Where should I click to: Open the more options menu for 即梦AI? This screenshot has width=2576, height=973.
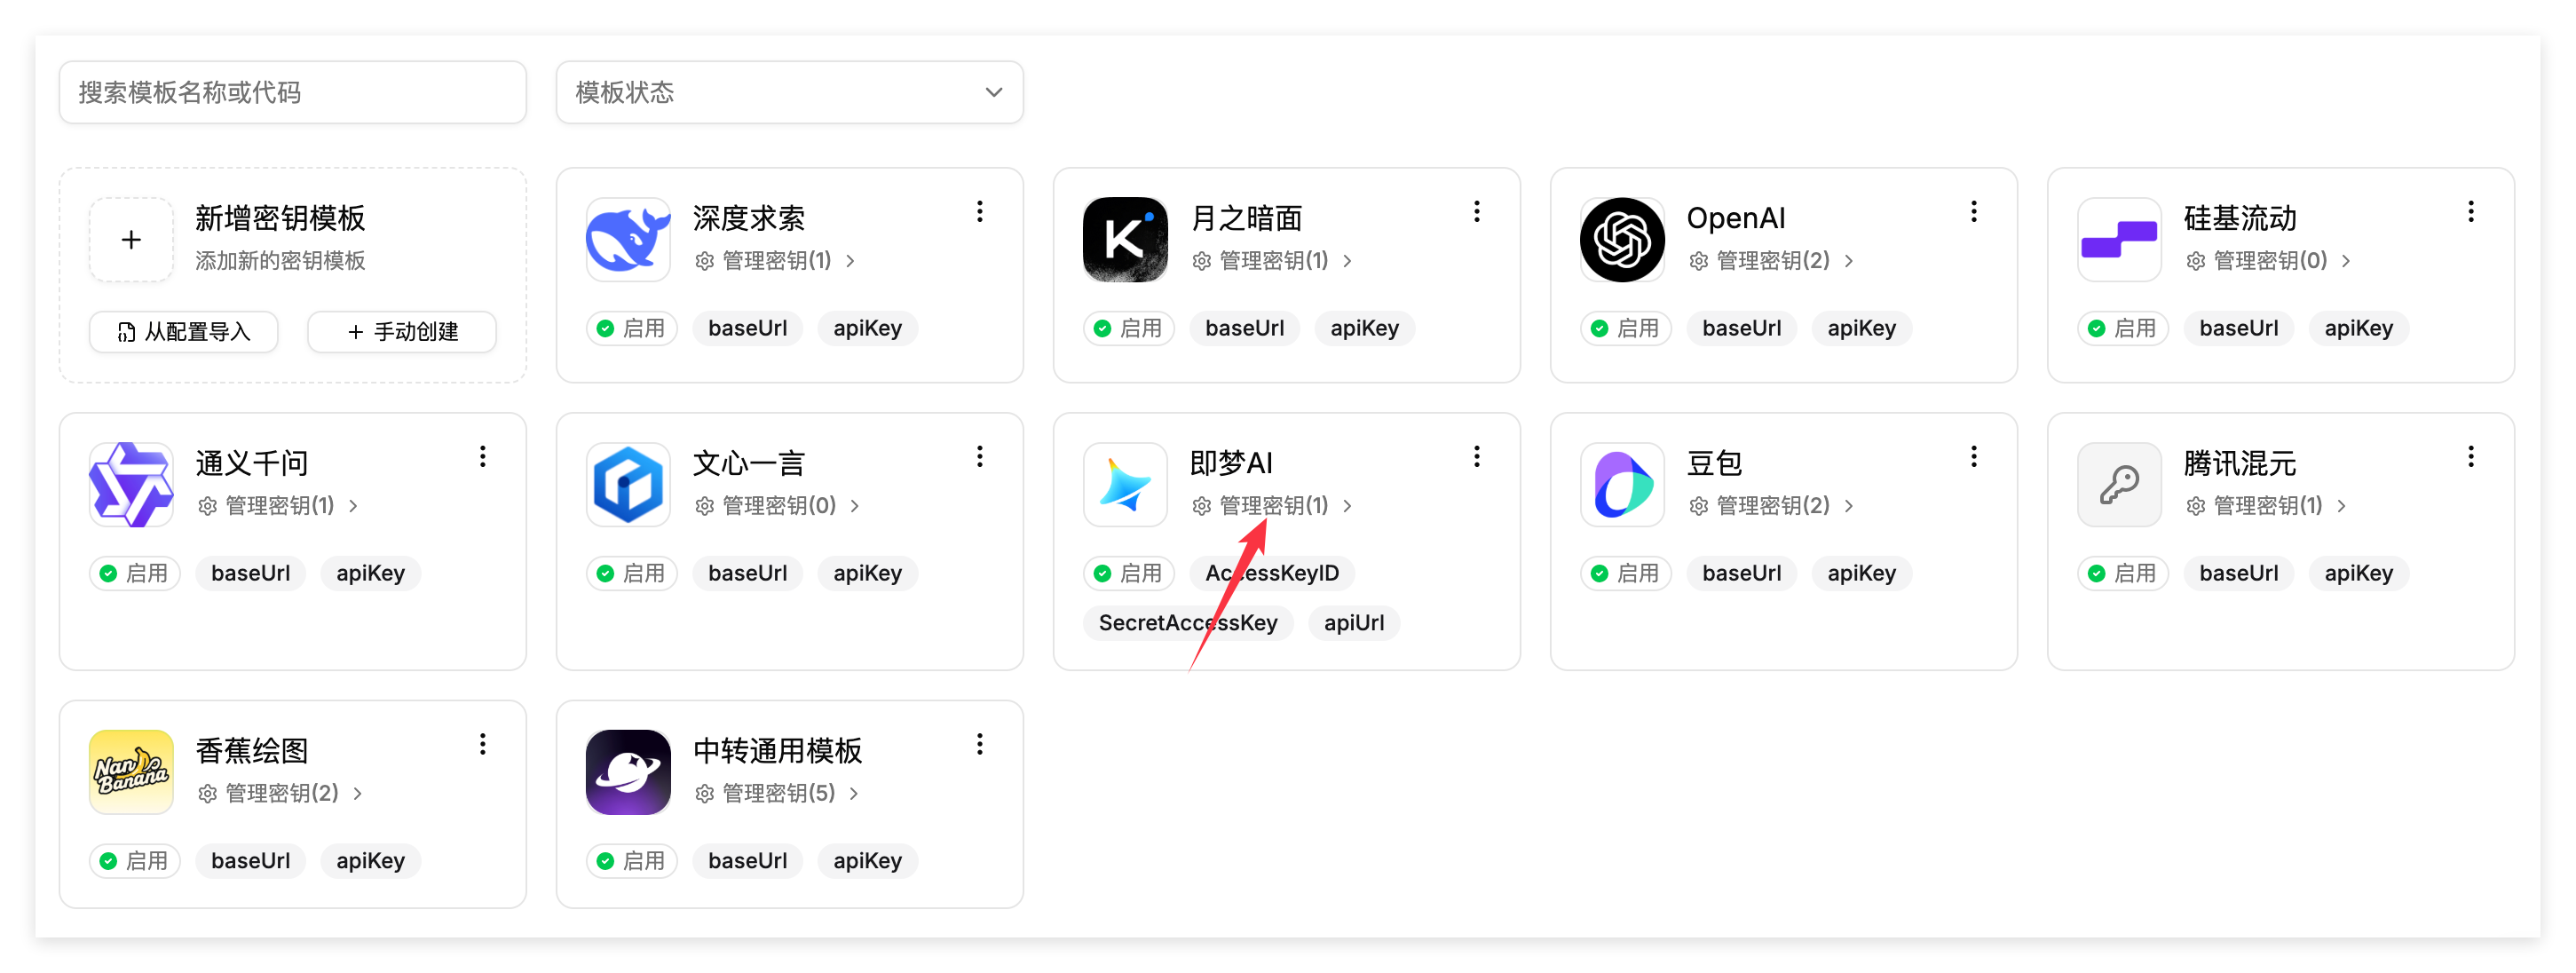[x=1477, y=457]
